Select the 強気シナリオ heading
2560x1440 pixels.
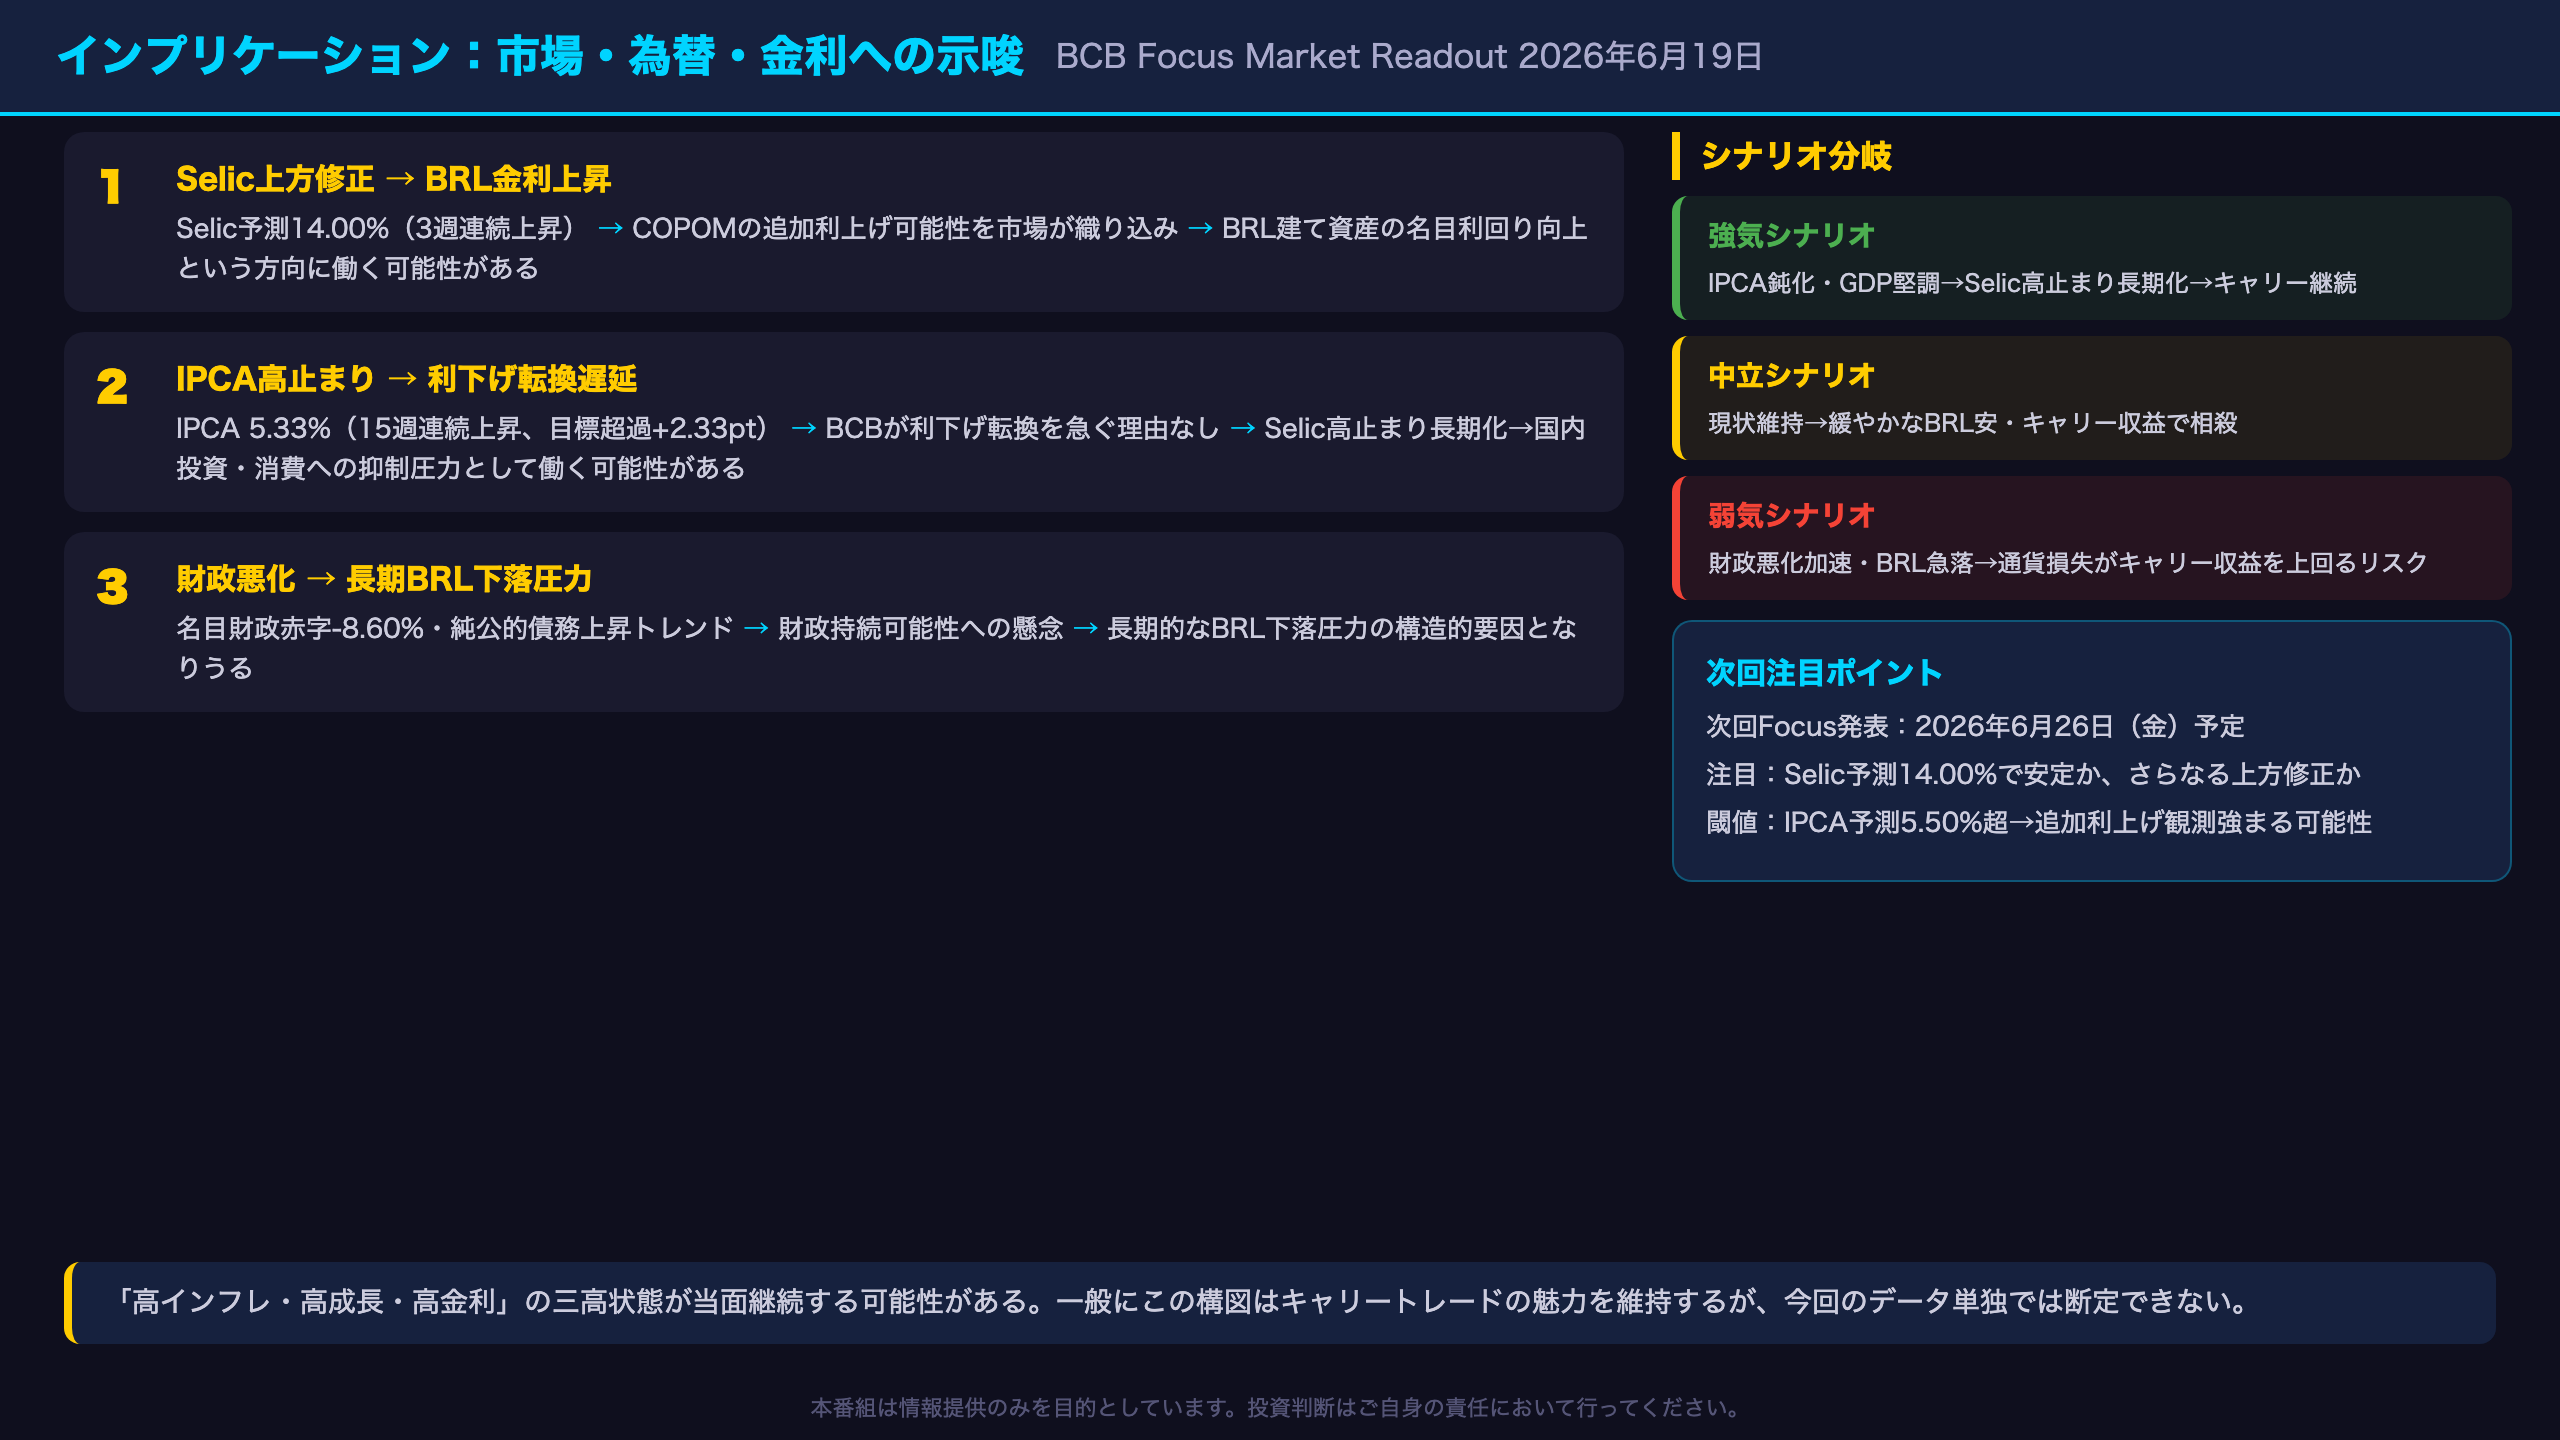pos(1791,236)
